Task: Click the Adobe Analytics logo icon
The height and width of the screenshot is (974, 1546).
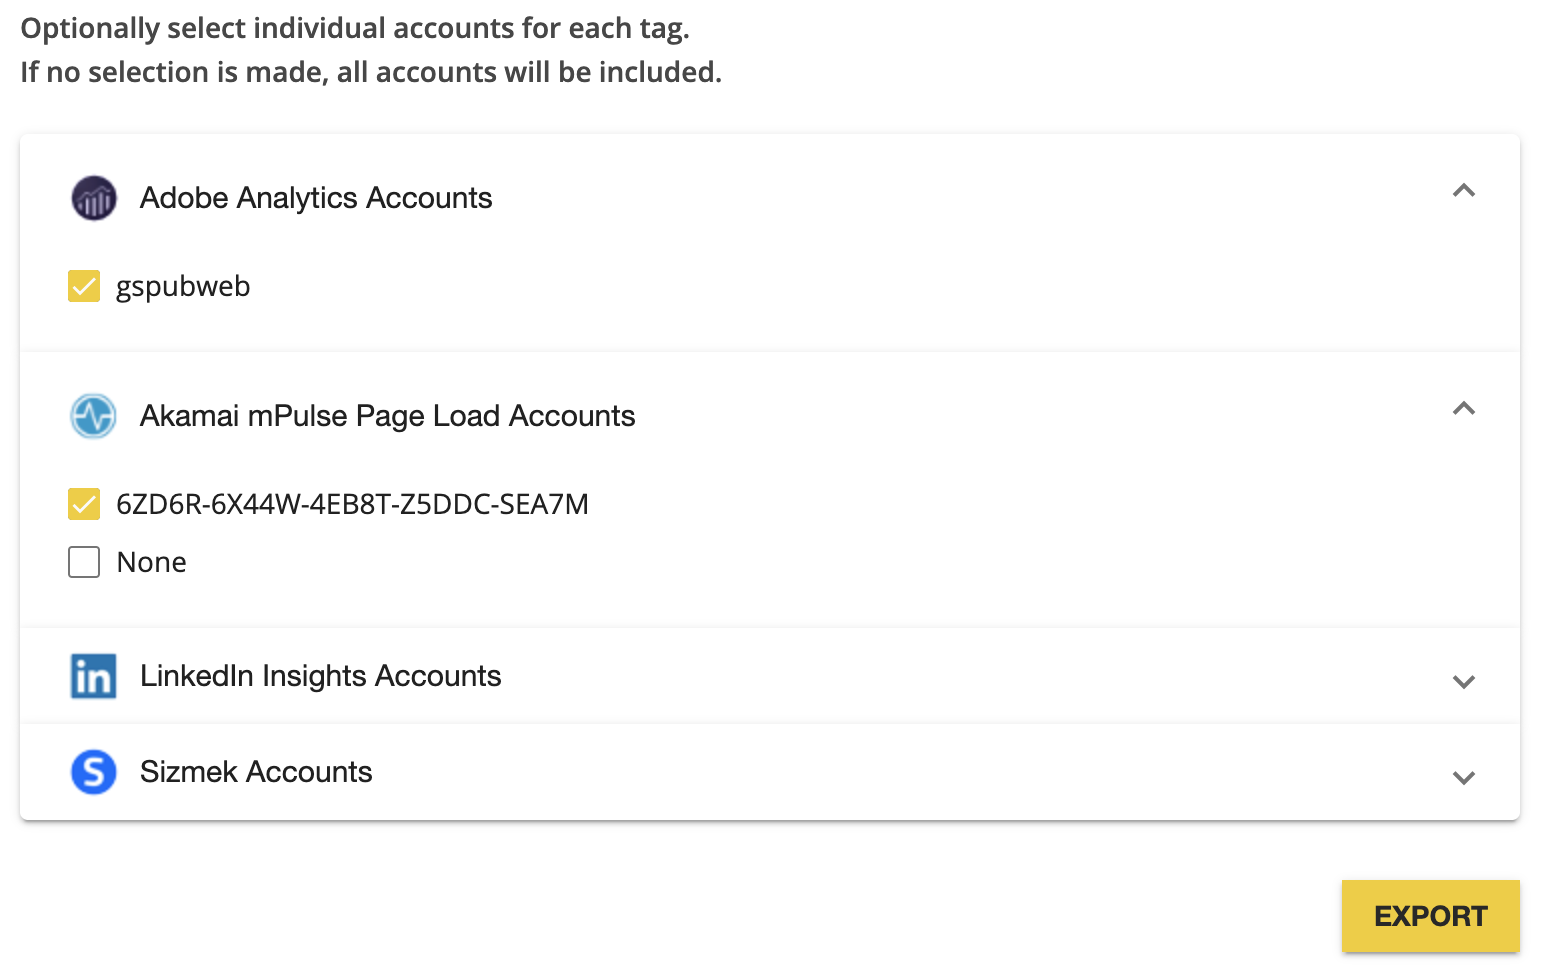Action: (x=94, y=198)
